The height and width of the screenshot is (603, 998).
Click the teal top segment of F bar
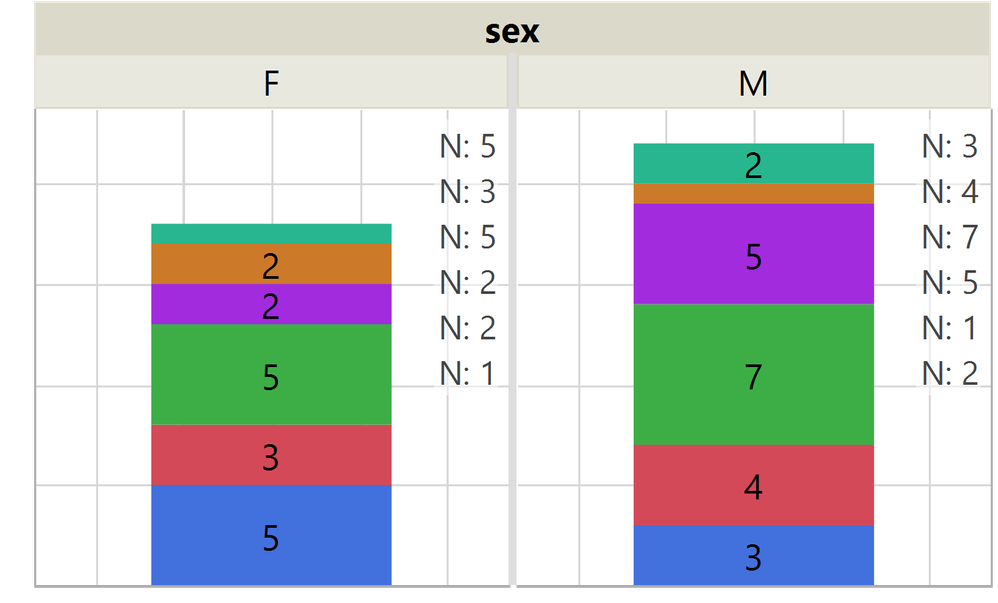pyautogui.click(x=271, y=234)
